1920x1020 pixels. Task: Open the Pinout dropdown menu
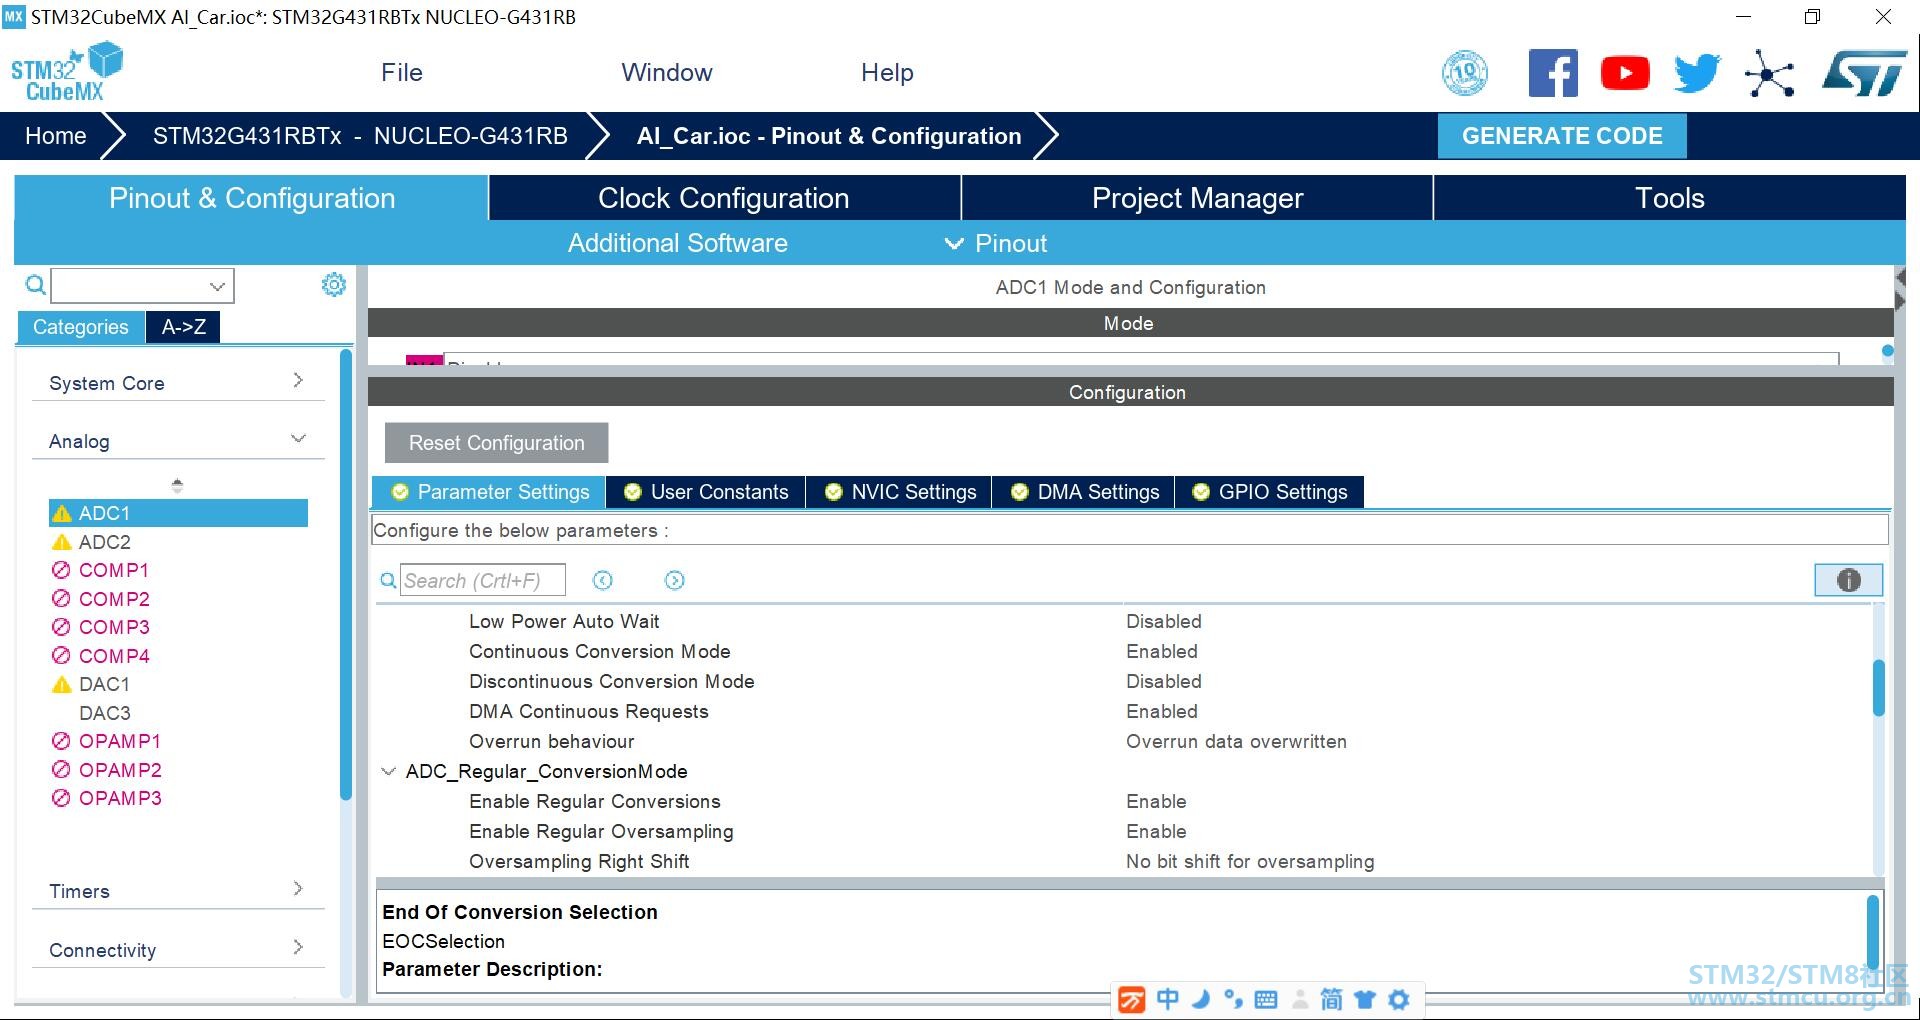996,243
